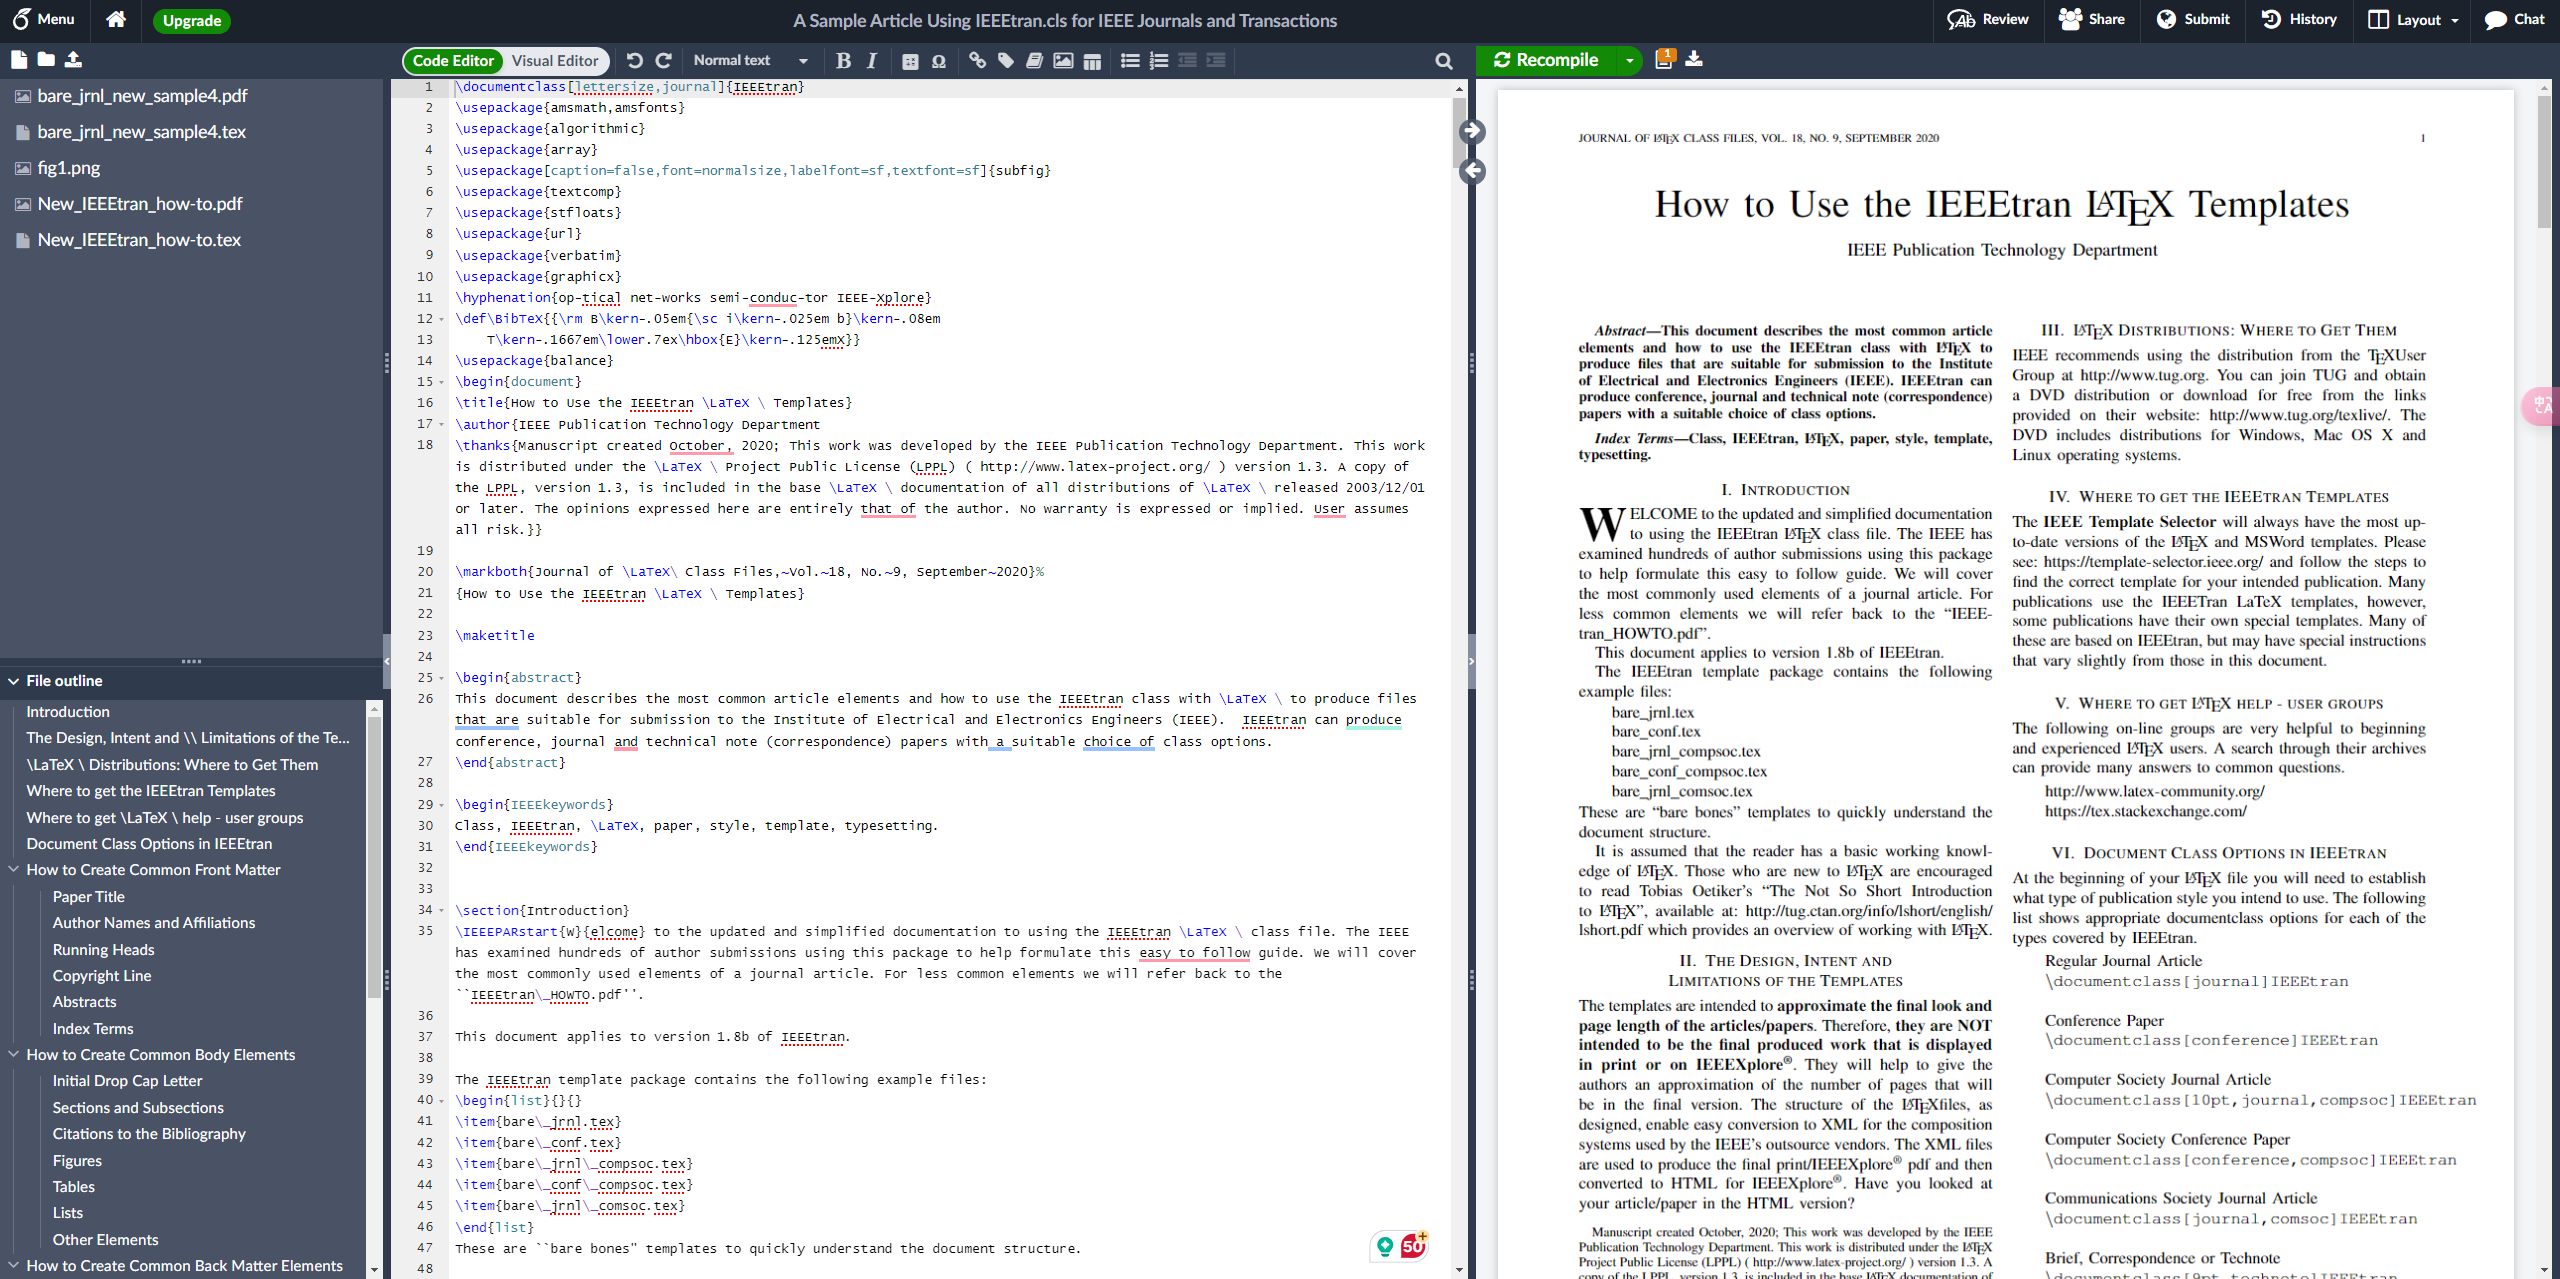Insert a symbol with the Omega icon
The image size is (2560, 1279).
[x=939, y=61]
